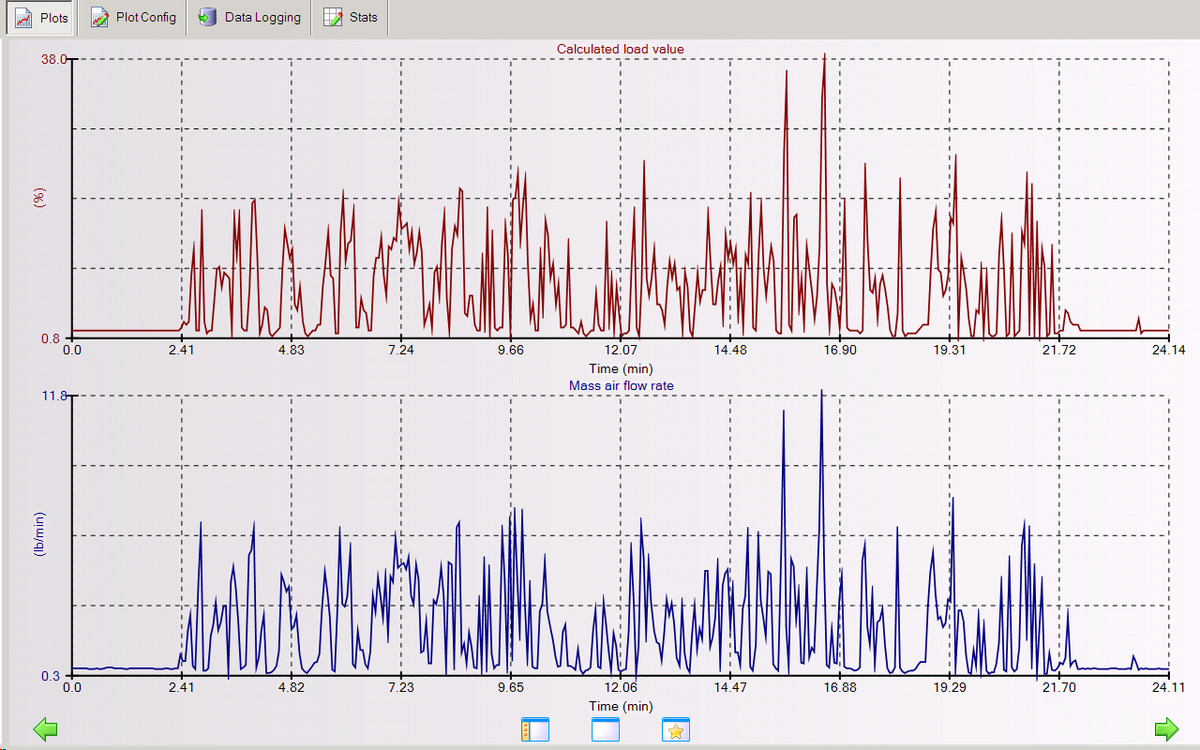Click the "Mass air flow rate" plot title
The height and width of the screenshot is (750, 1200).
point(620,385)
